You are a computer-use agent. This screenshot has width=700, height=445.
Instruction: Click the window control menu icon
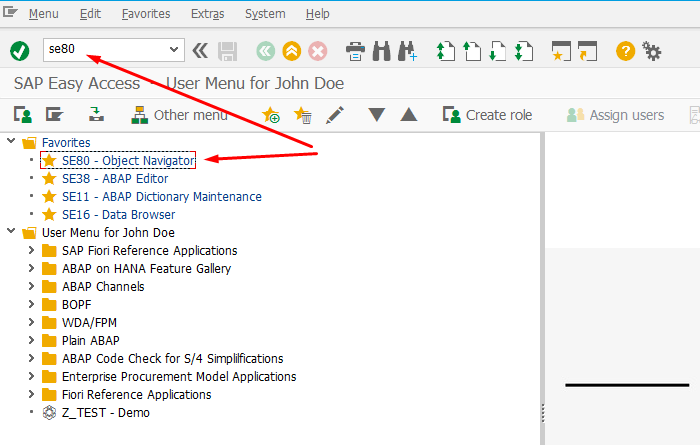(x=10, y=12)
